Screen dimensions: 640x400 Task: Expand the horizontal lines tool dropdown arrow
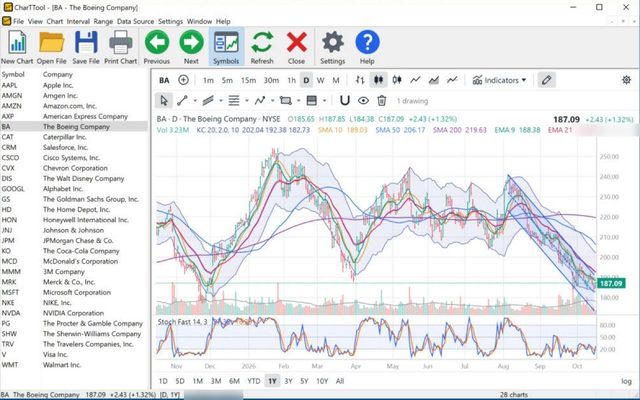[247, 100]
